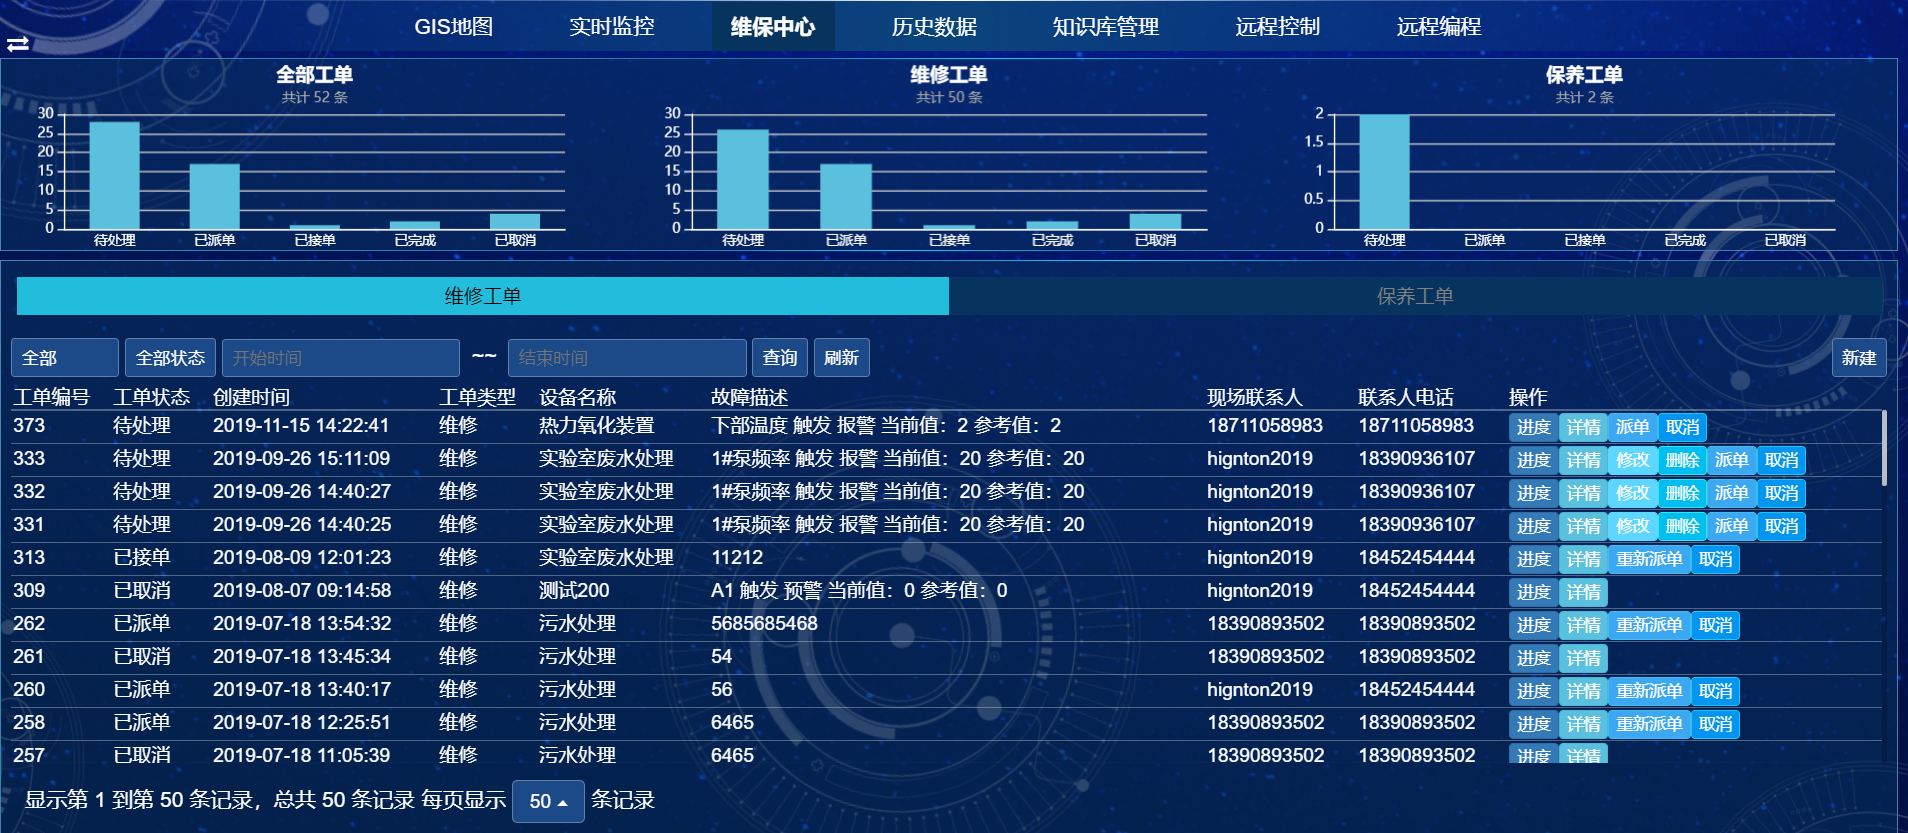Click 取消 for work order 313
The height and width of the screenshot is (833, 1908).
tap(1716, 559)
